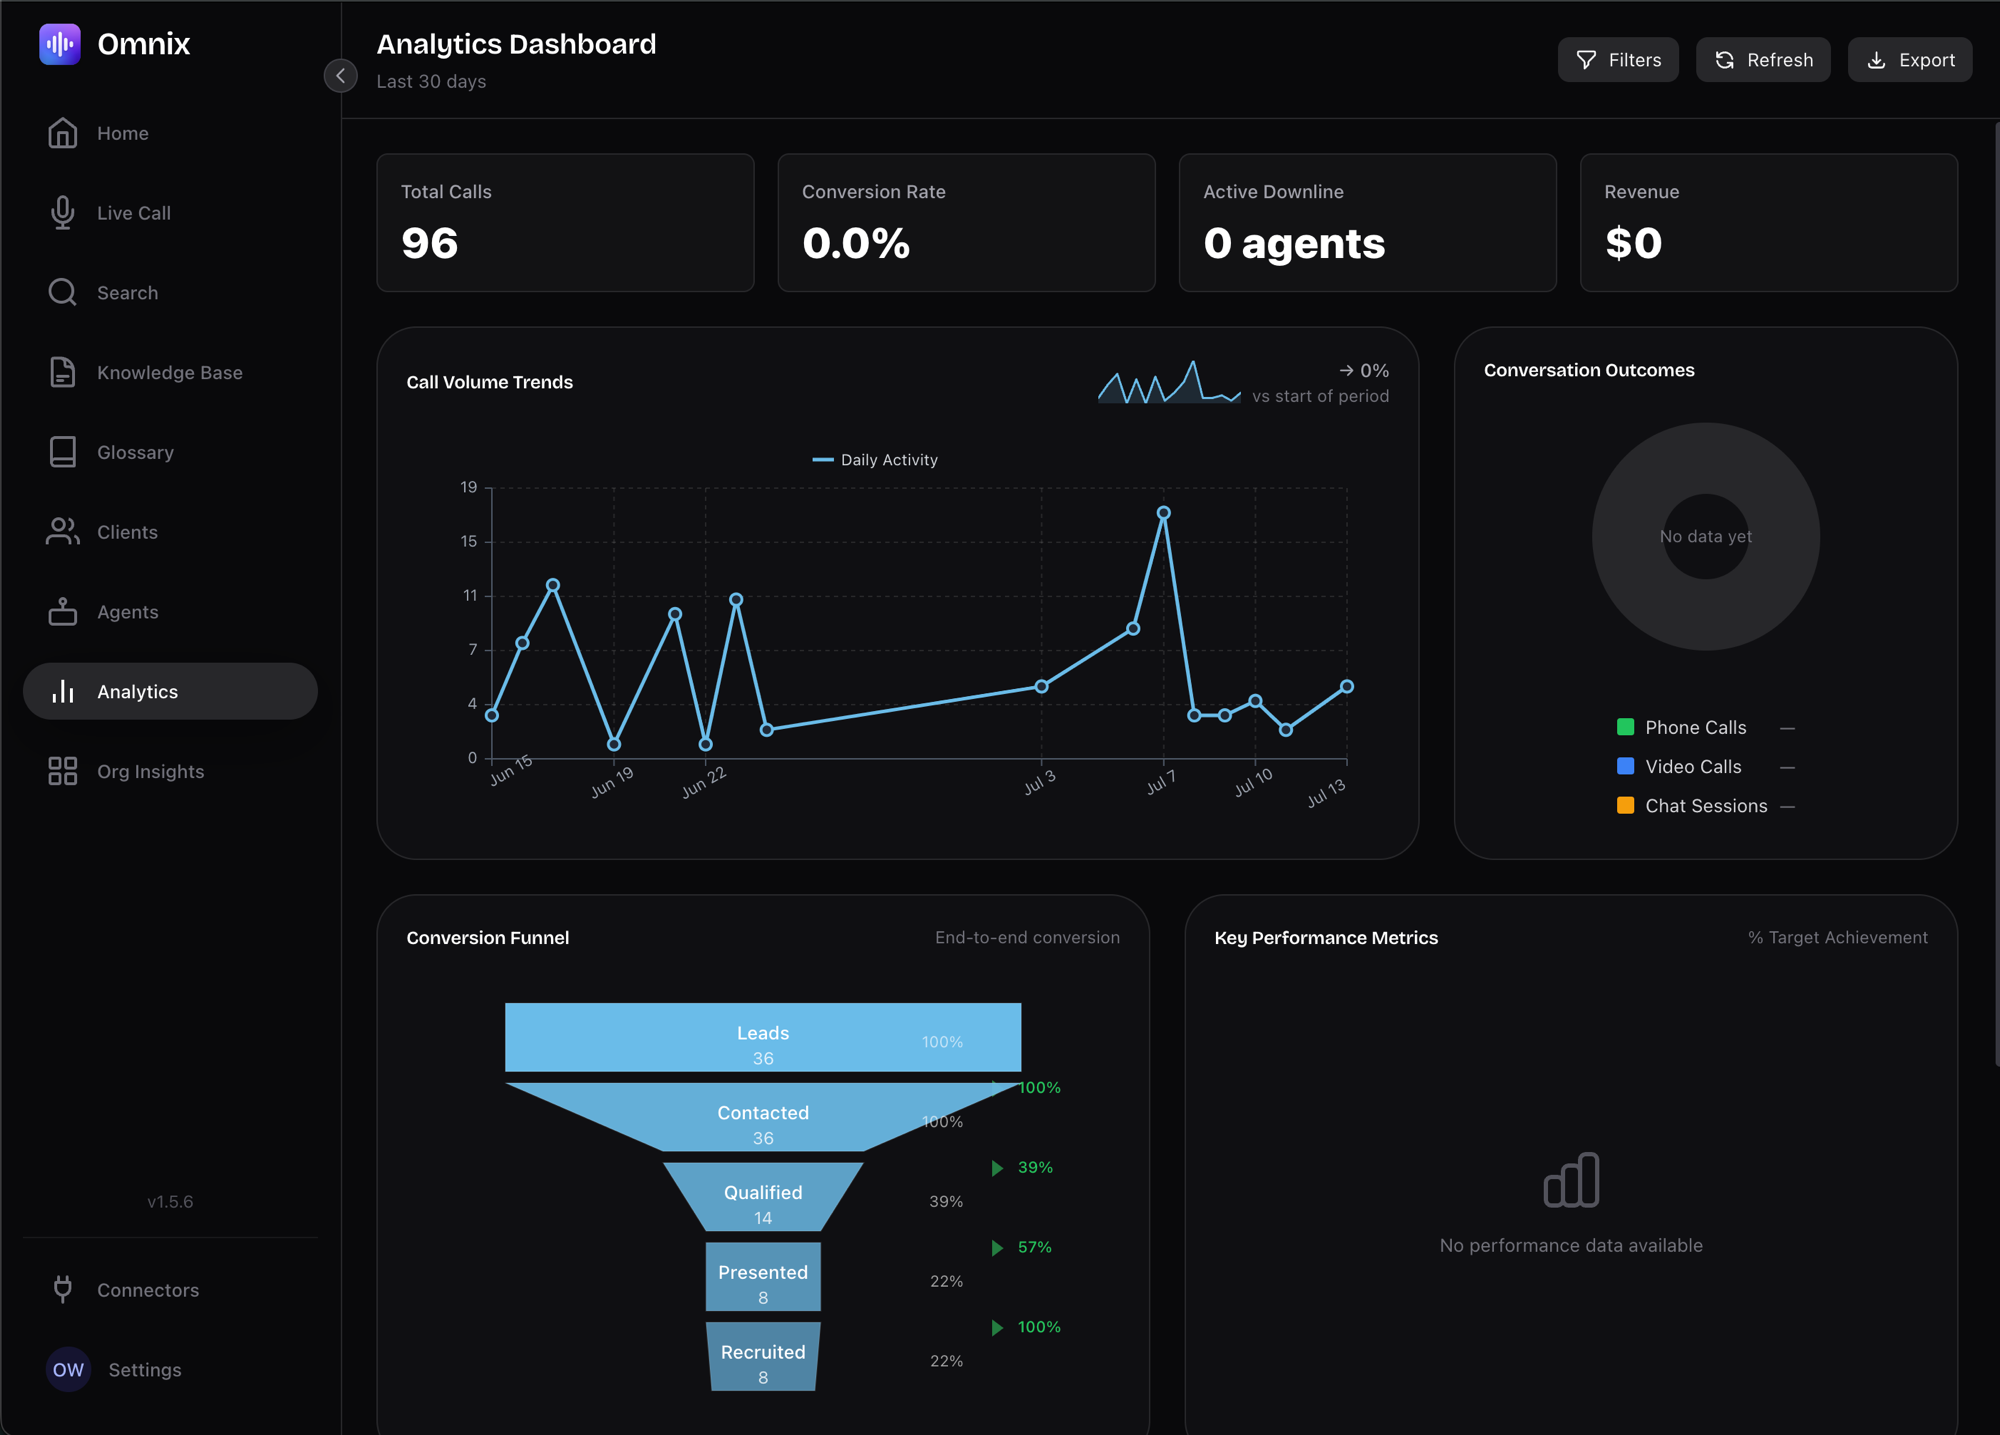2000x1435 pixels.
Task: Open Clients via the people icon
Action: [62, 532]
